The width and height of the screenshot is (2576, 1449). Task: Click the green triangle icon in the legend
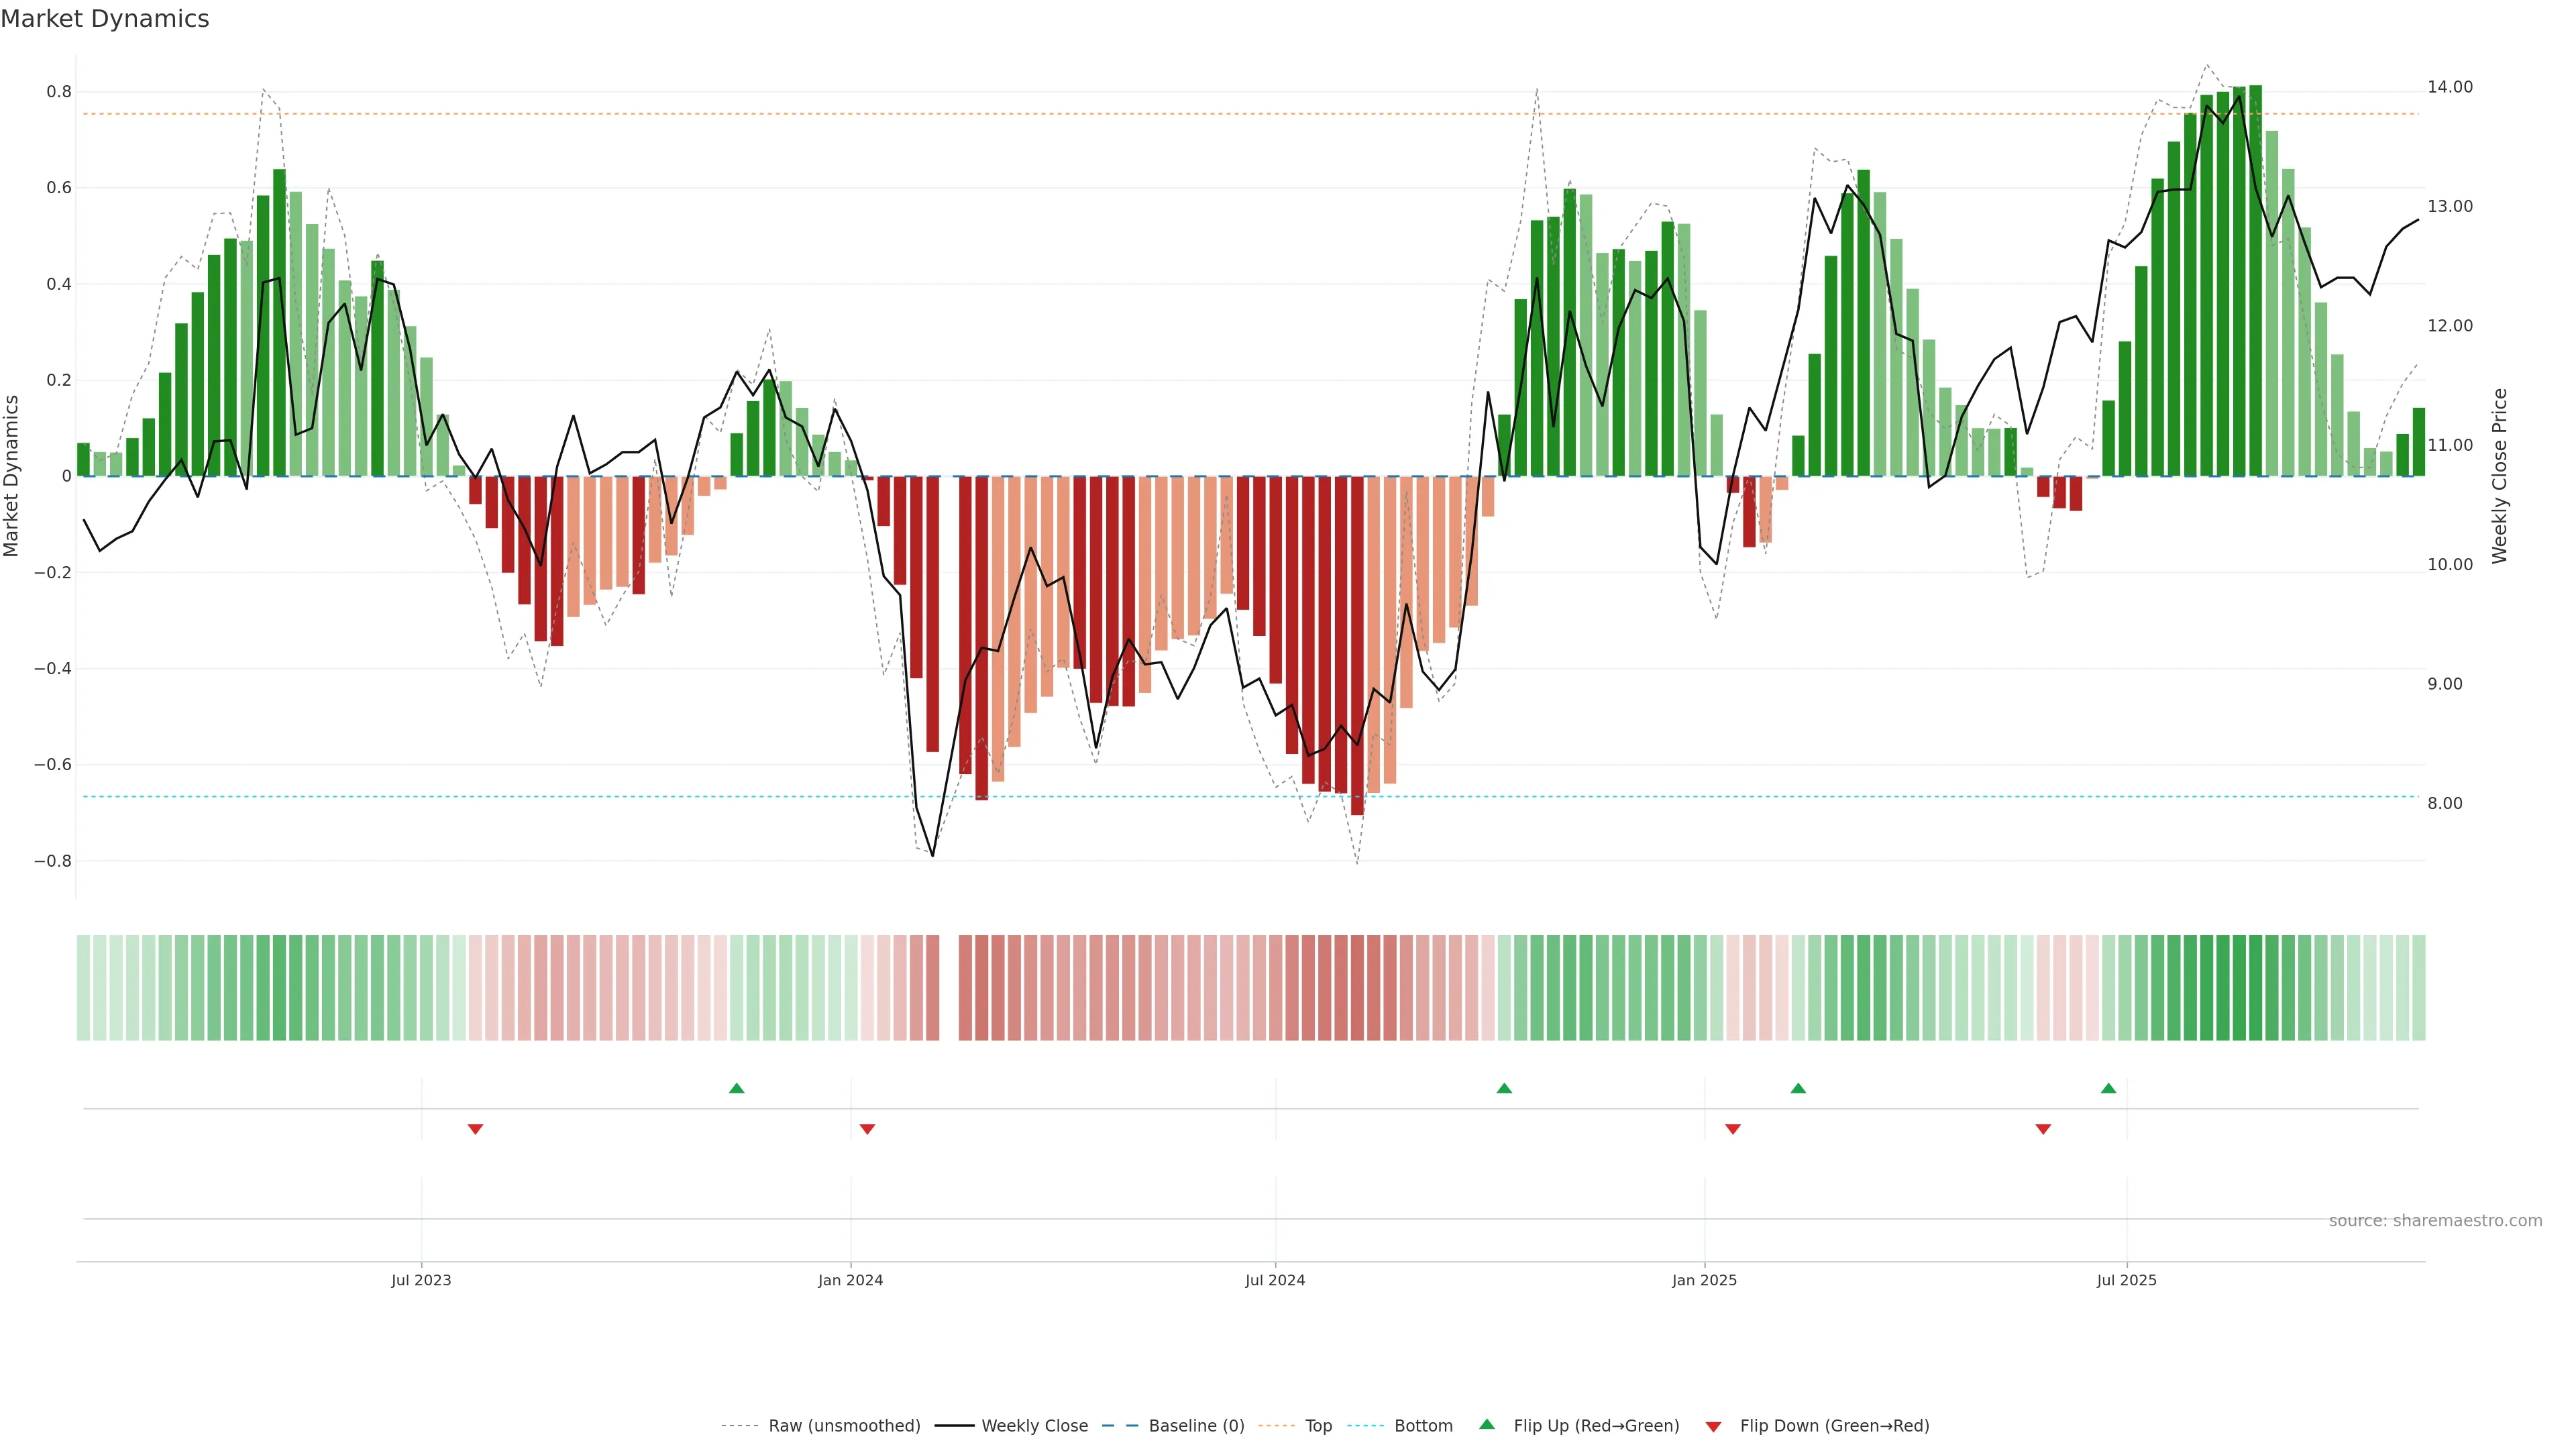[x=1486, y=1424]
